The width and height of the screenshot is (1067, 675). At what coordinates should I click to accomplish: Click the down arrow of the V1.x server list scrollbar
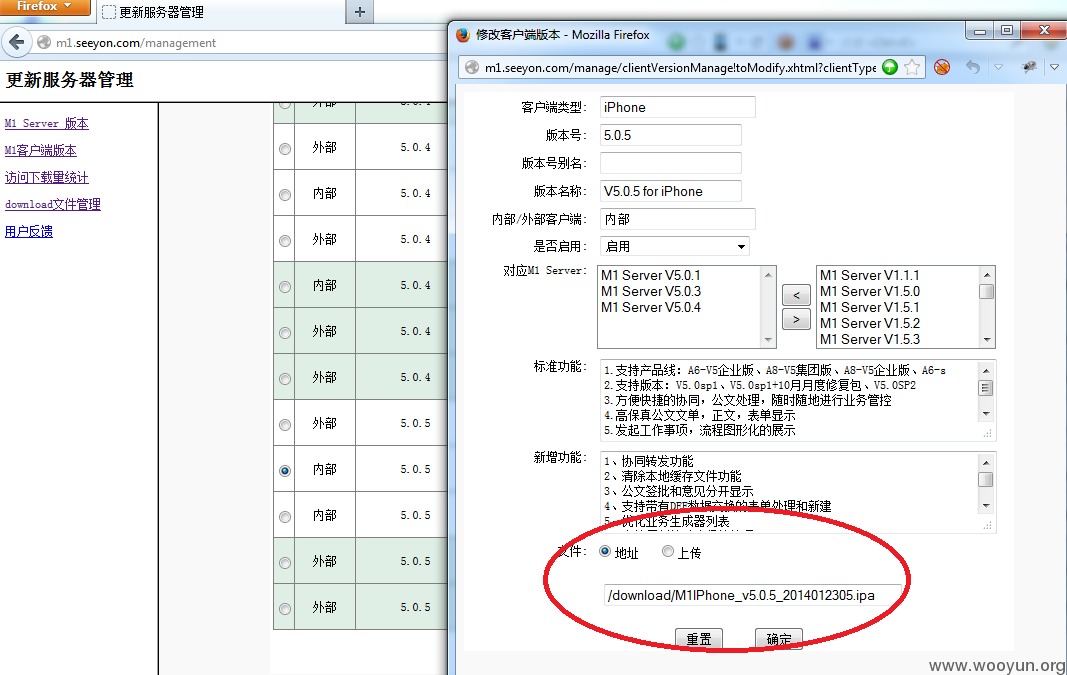pyautogui.click(x=987, y=340)
